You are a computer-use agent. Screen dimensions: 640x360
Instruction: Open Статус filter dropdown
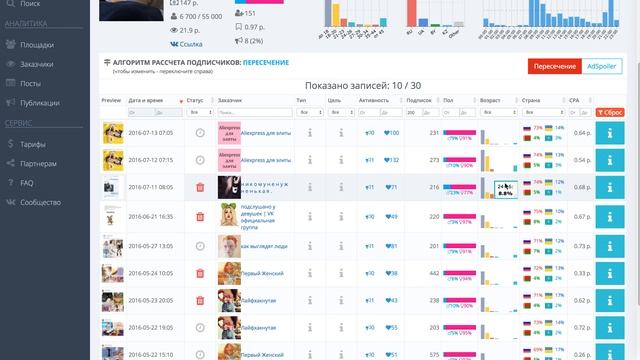[x=200, y=112]
